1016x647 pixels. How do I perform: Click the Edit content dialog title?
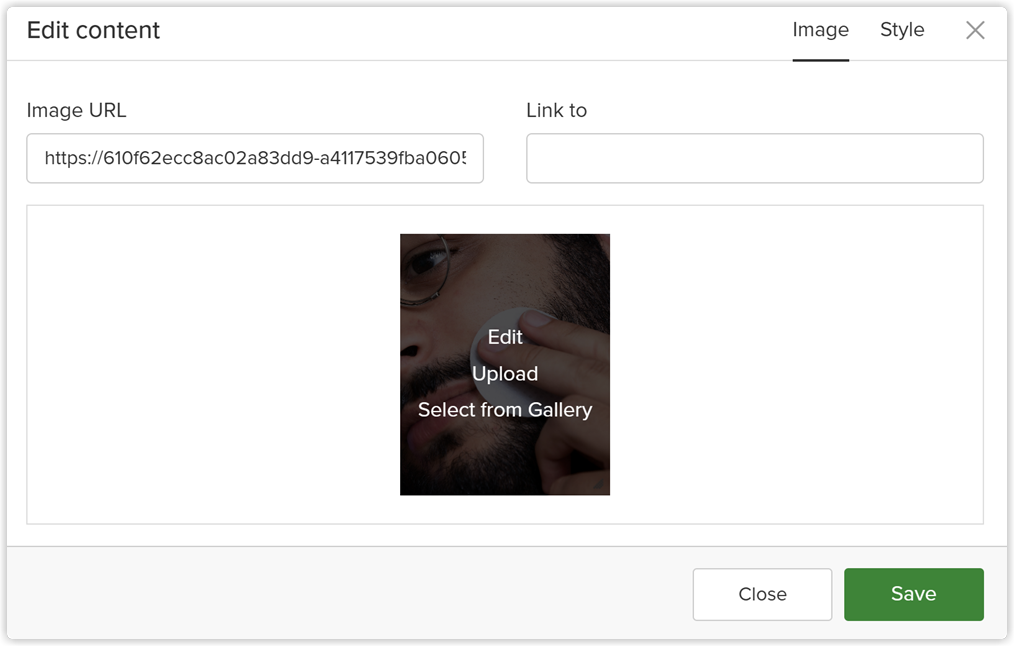click(93, 30)
